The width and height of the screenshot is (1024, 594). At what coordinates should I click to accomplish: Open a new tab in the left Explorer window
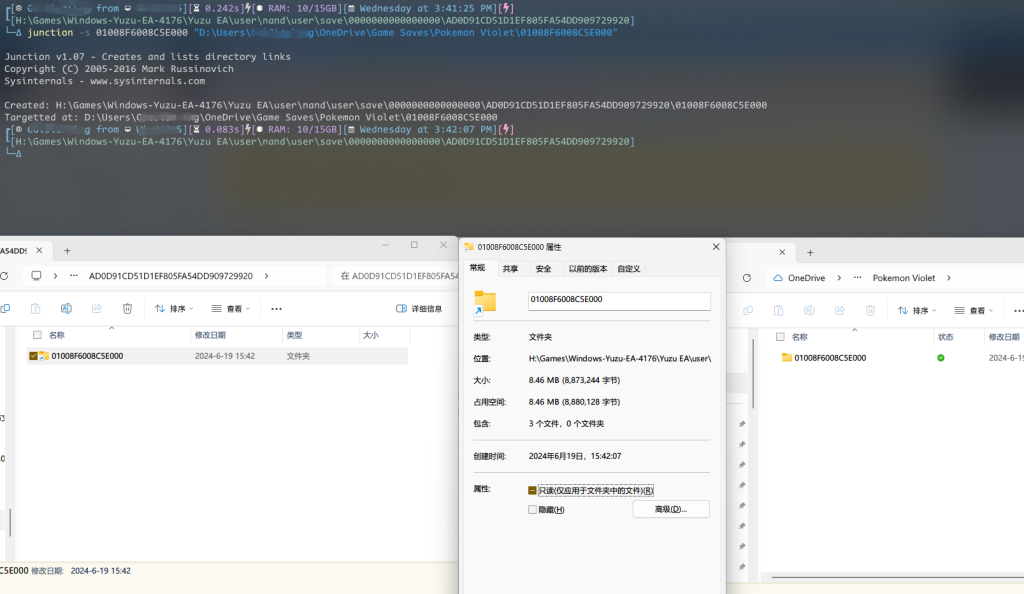pos(67,251)
